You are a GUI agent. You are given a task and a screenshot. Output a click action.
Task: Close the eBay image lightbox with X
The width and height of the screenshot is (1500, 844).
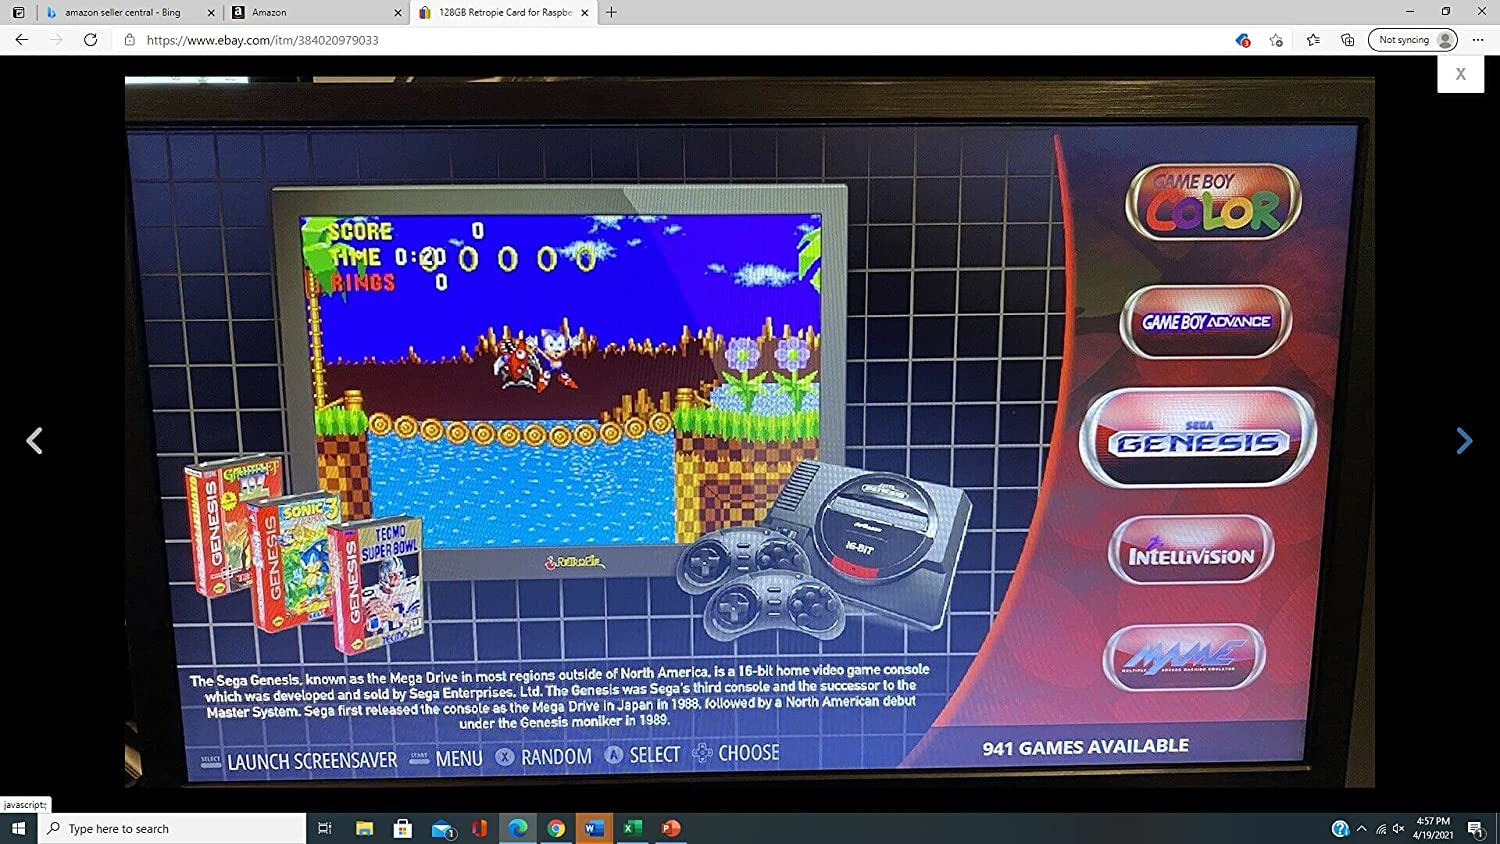(x=1460, y=74)
